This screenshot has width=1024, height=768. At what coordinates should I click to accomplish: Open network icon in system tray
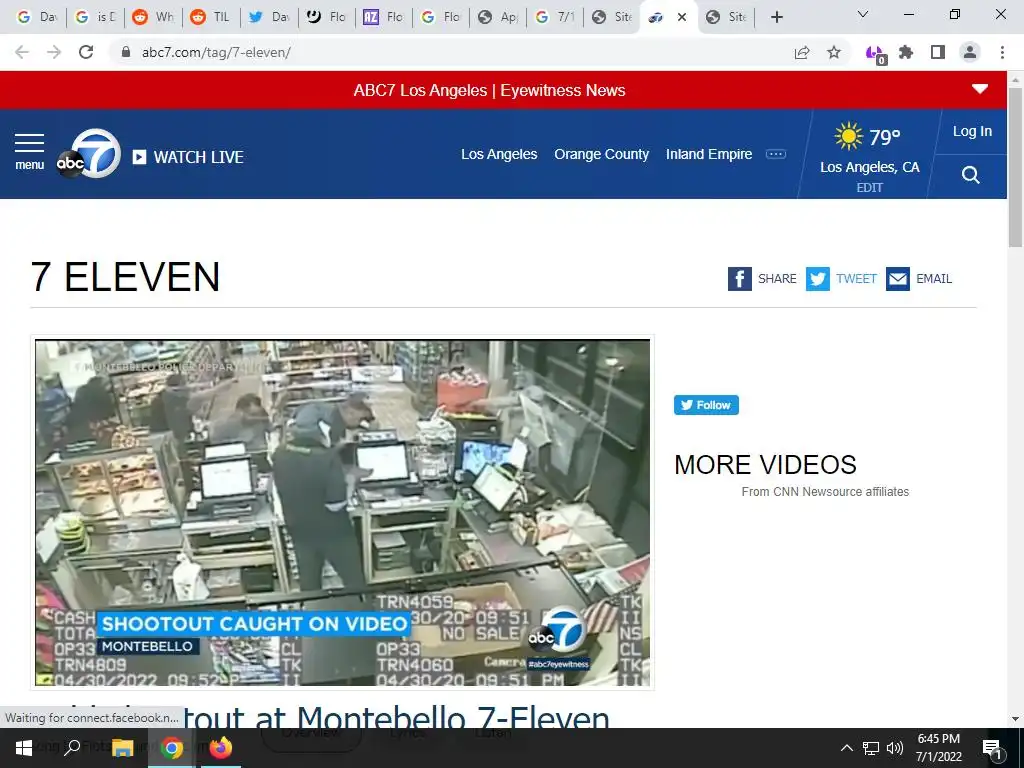coord(871,748)
